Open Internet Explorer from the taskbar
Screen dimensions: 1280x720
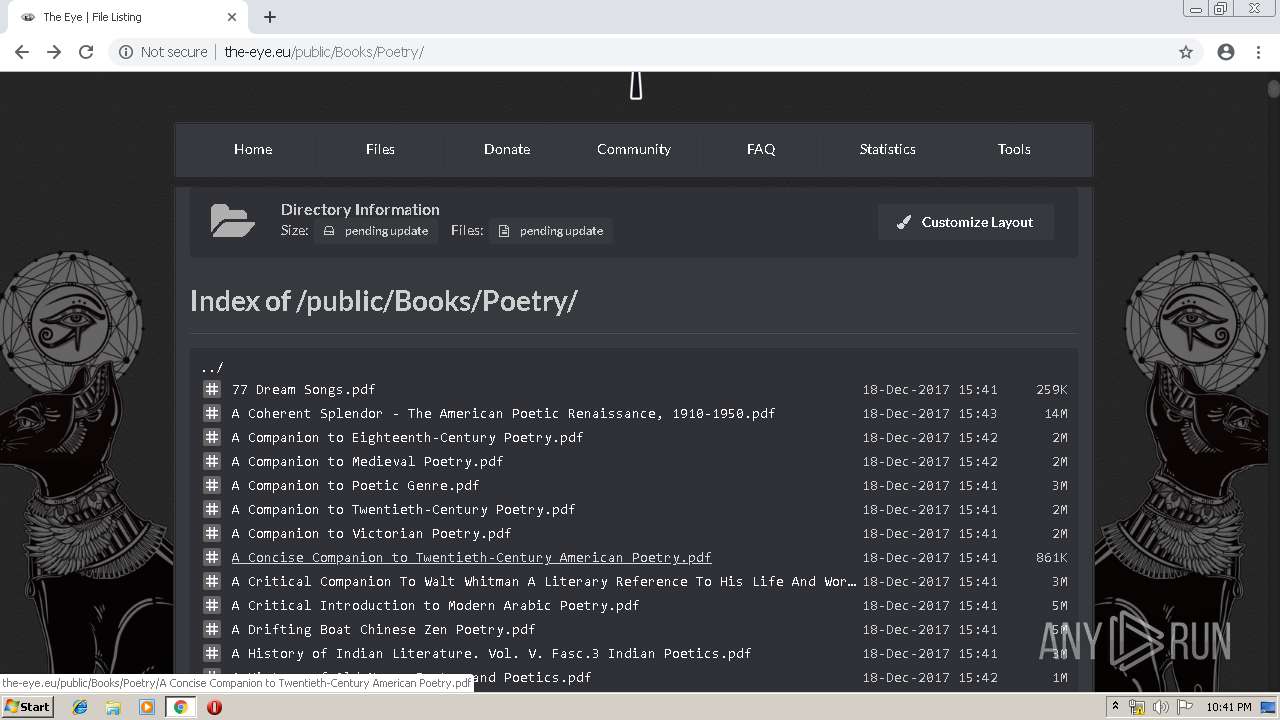pyautogui.click(x=80, y=707)
